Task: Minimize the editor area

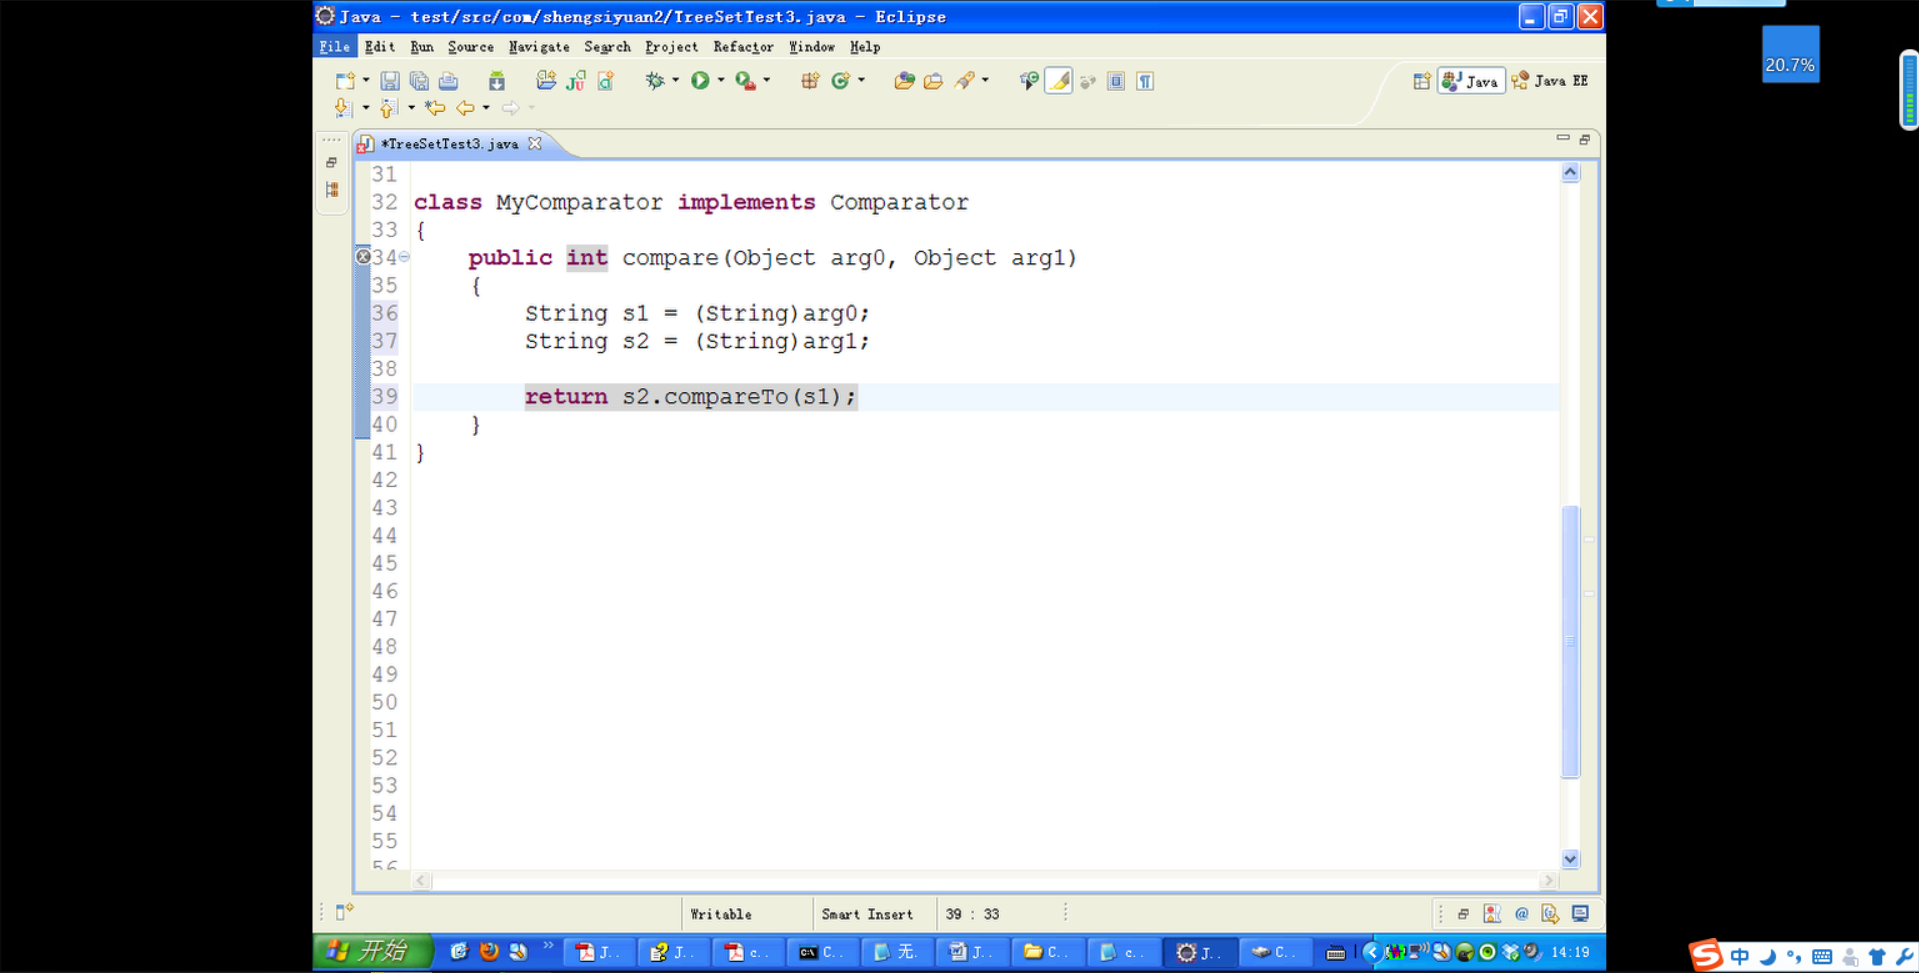Action: (1563, 138)
